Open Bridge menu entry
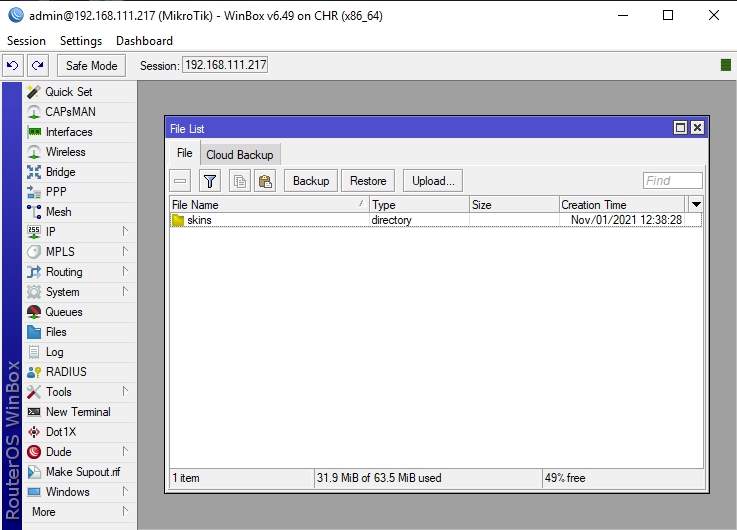 (x=80, y=172)
